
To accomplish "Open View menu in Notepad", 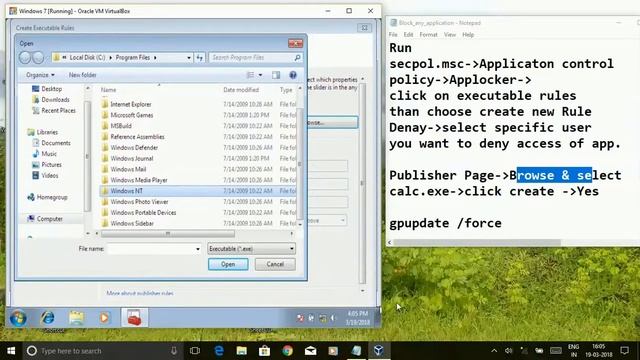I will pos(450,35).
